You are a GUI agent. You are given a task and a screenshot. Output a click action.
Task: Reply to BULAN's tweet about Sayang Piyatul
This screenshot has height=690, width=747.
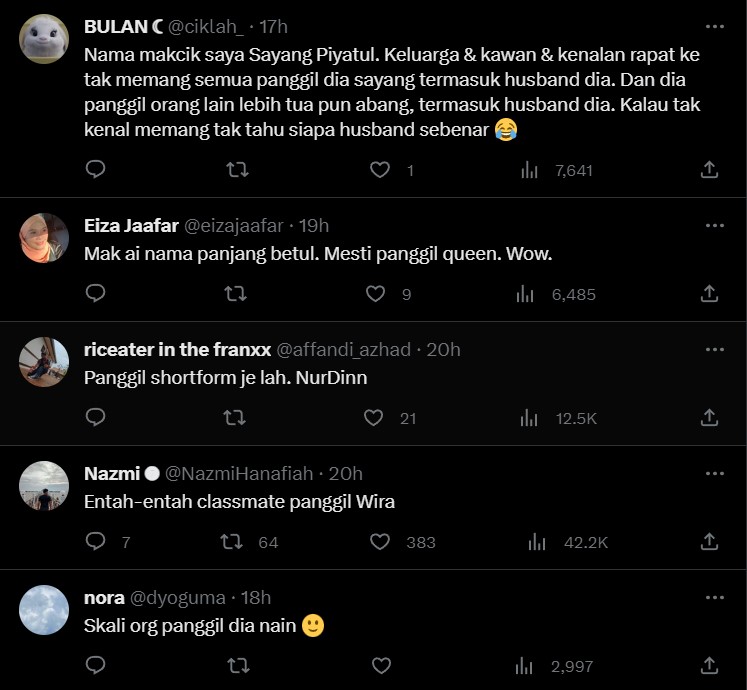[95, 170]
